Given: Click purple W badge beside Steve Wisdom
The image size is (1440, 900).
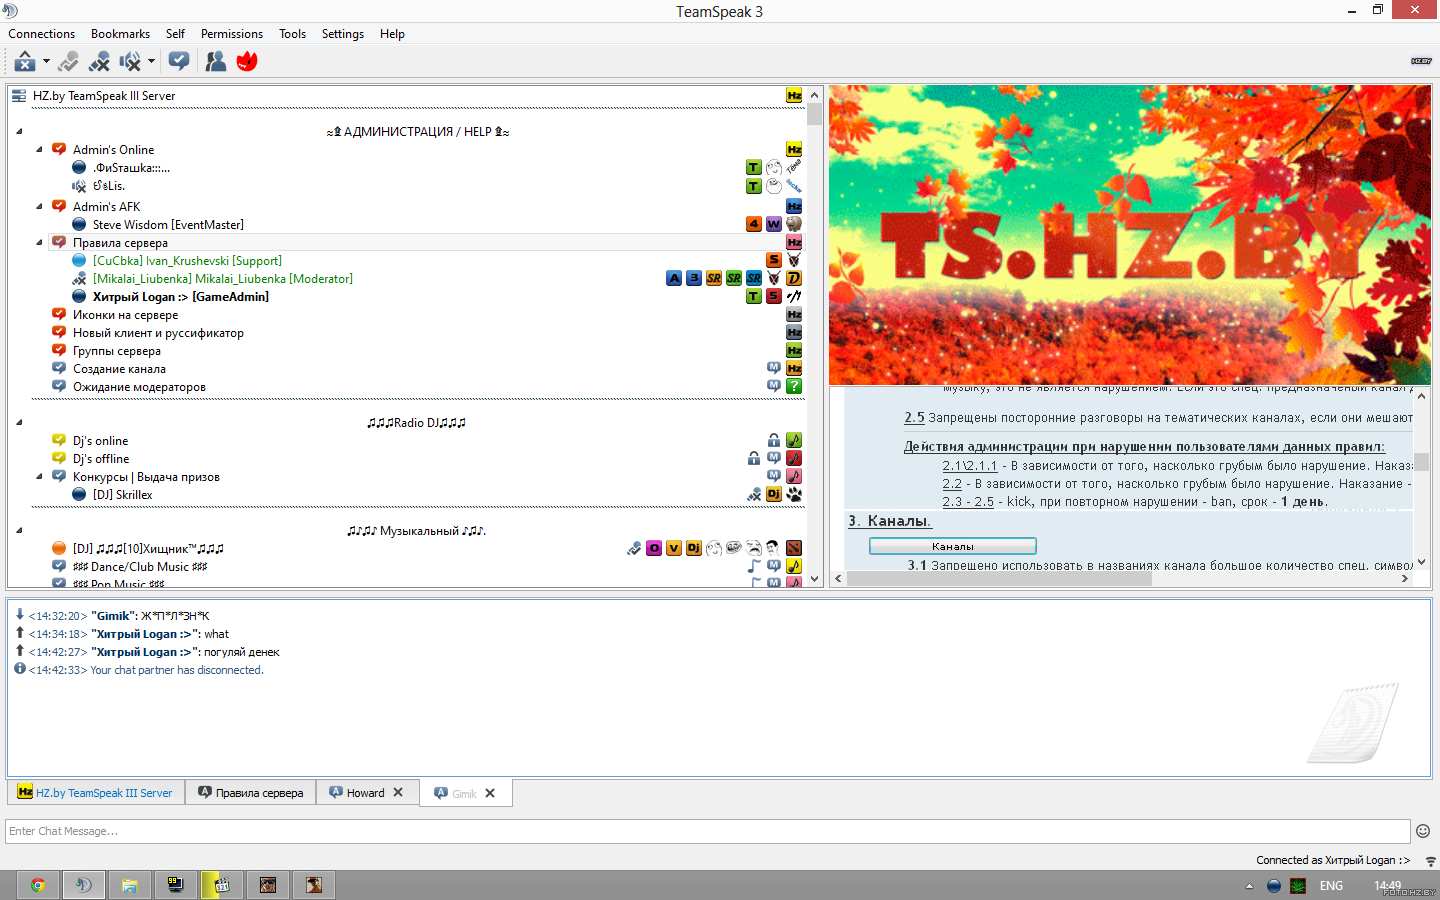Looking at the screenshot, I should click(x=774, y=225).
